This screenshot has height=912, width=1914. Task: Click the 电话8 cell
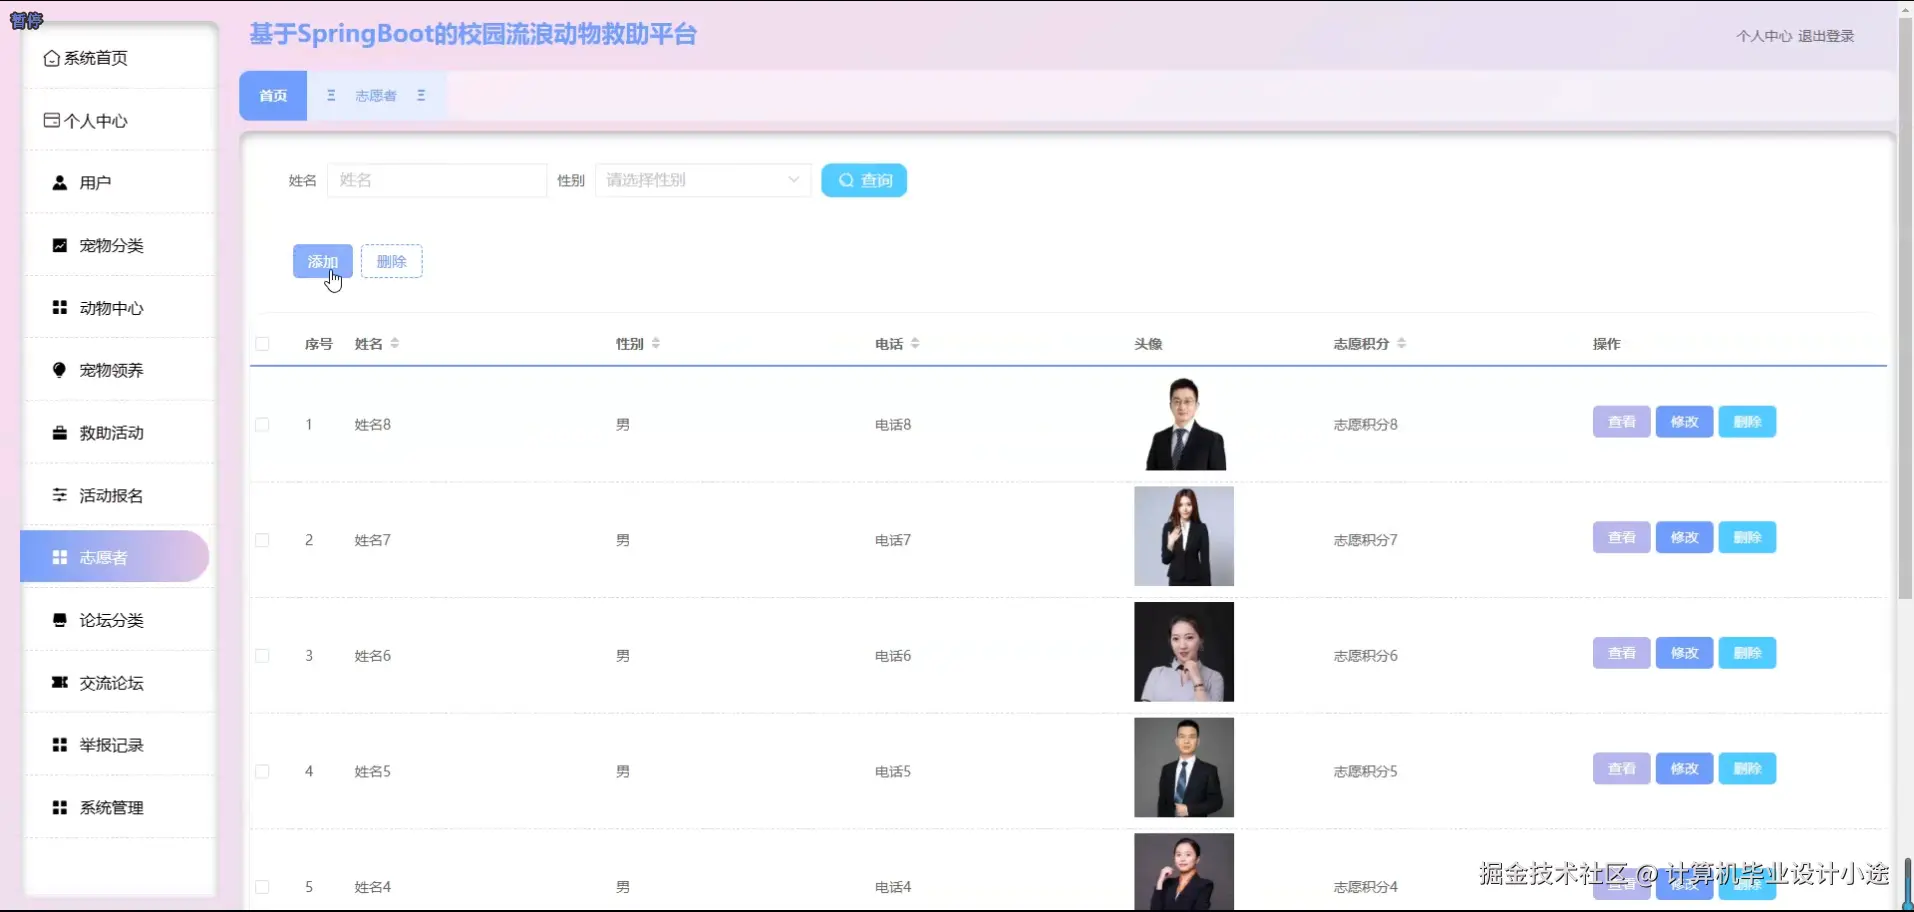tap(893, 425)
